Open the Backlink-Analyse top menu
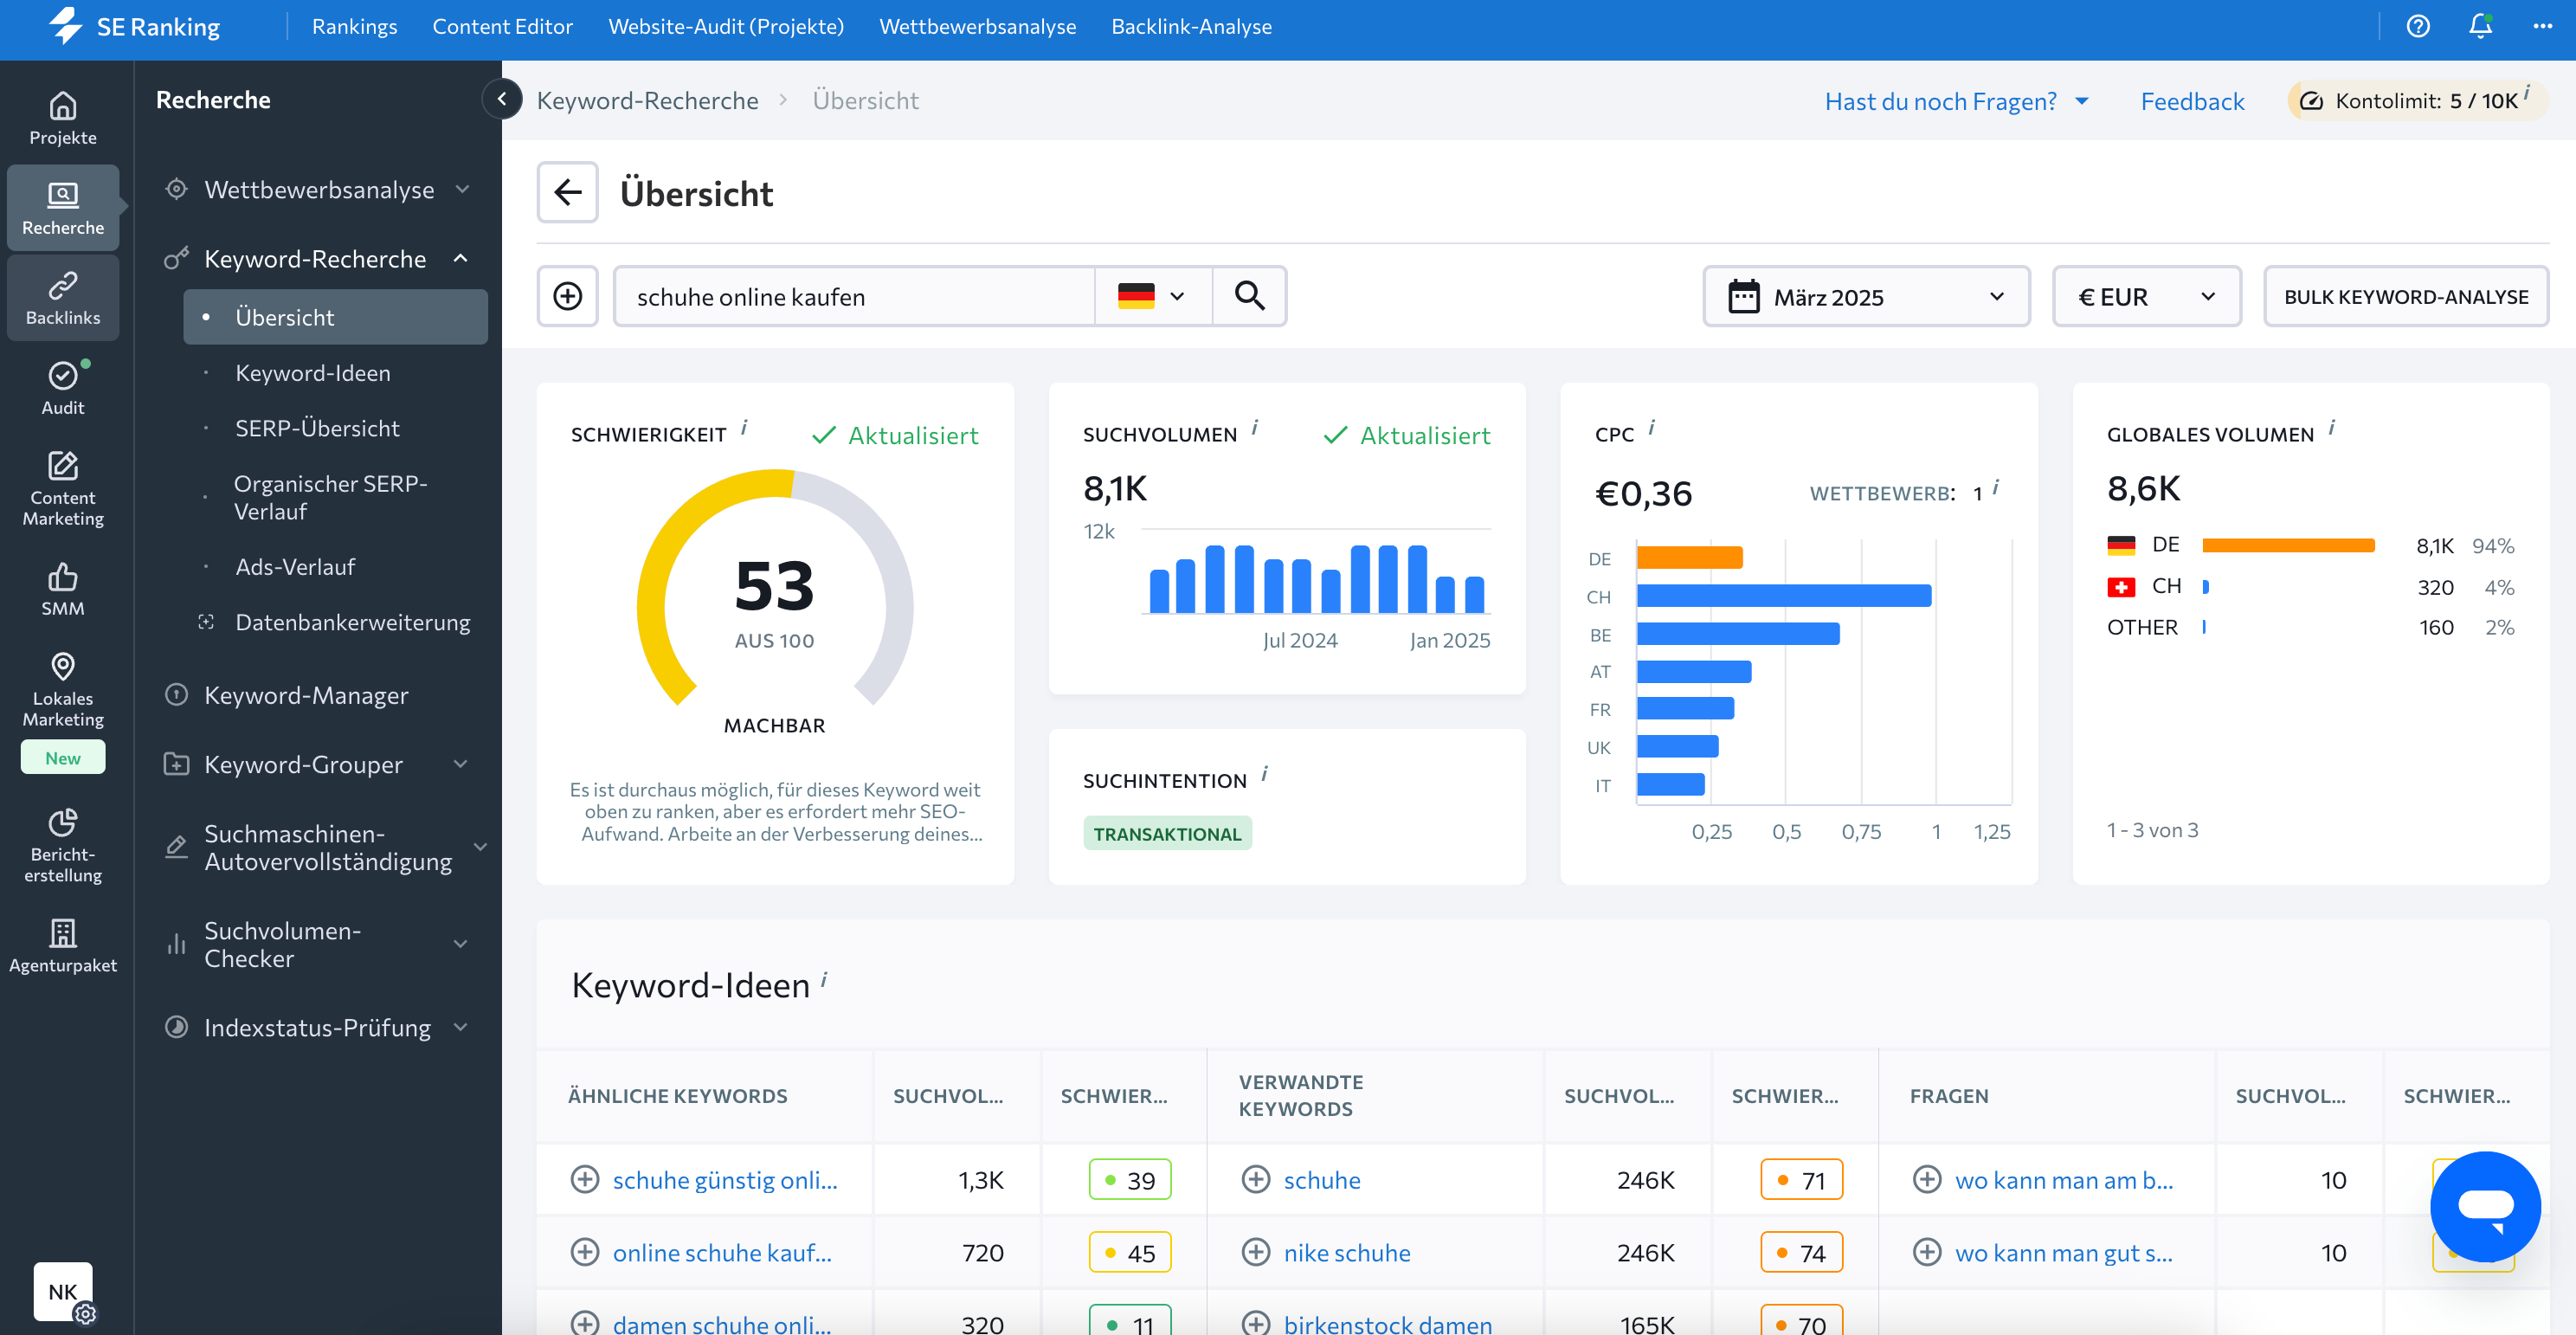Screen dimensions: 2576x1335 (1191, 27)
